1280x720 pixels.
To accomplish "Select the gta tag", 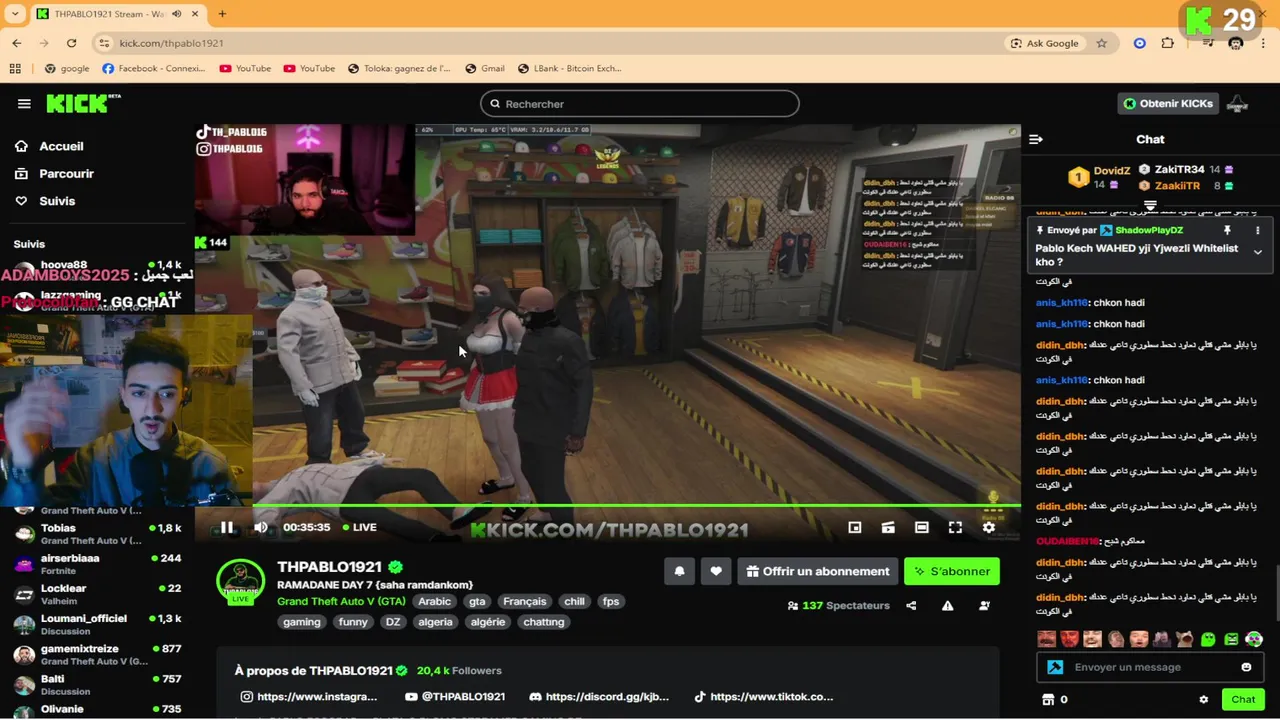I will click(477, 601).
